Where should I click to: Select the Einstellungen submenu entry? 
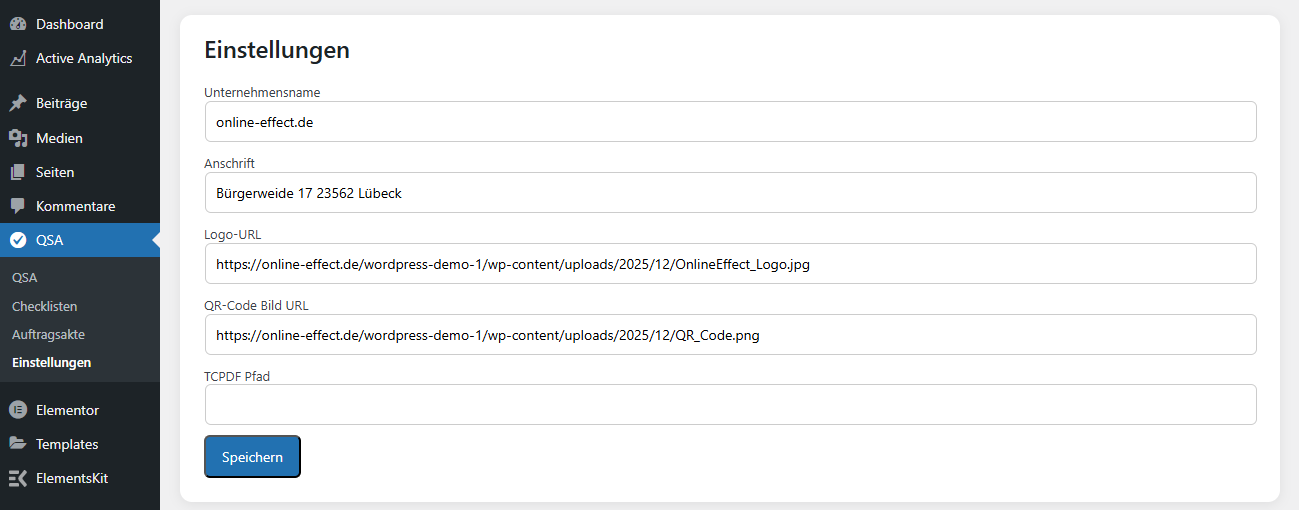(51, 362)
